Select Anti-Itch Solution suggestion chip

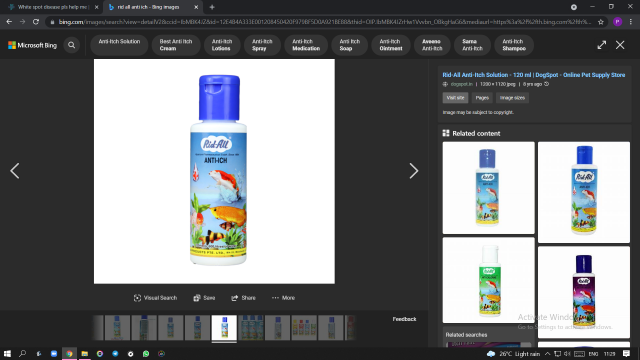(x=119, y=44)
